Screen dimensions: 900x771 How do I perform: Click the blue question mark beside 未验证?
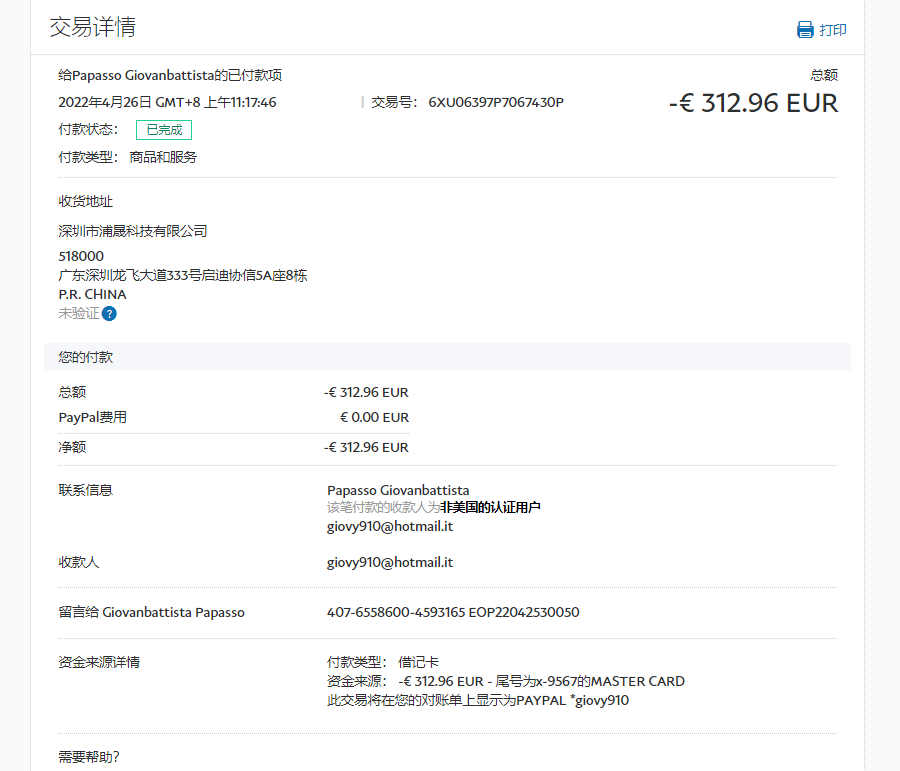(x=109, y=314)
